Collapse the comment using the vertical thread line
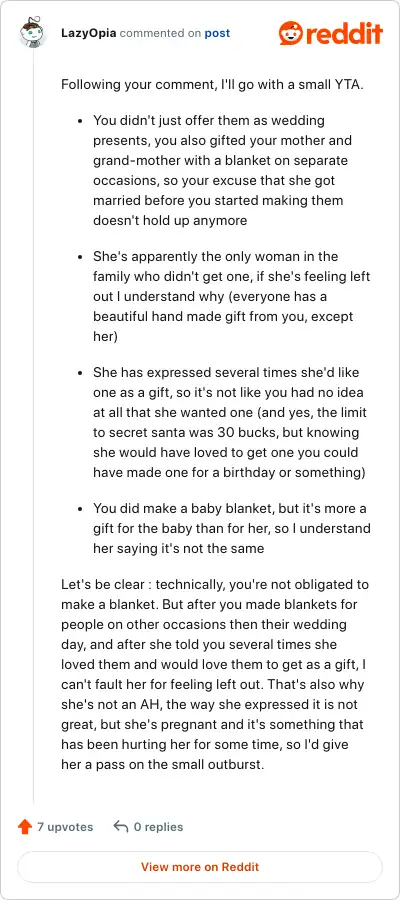 (x=33, y=425)
